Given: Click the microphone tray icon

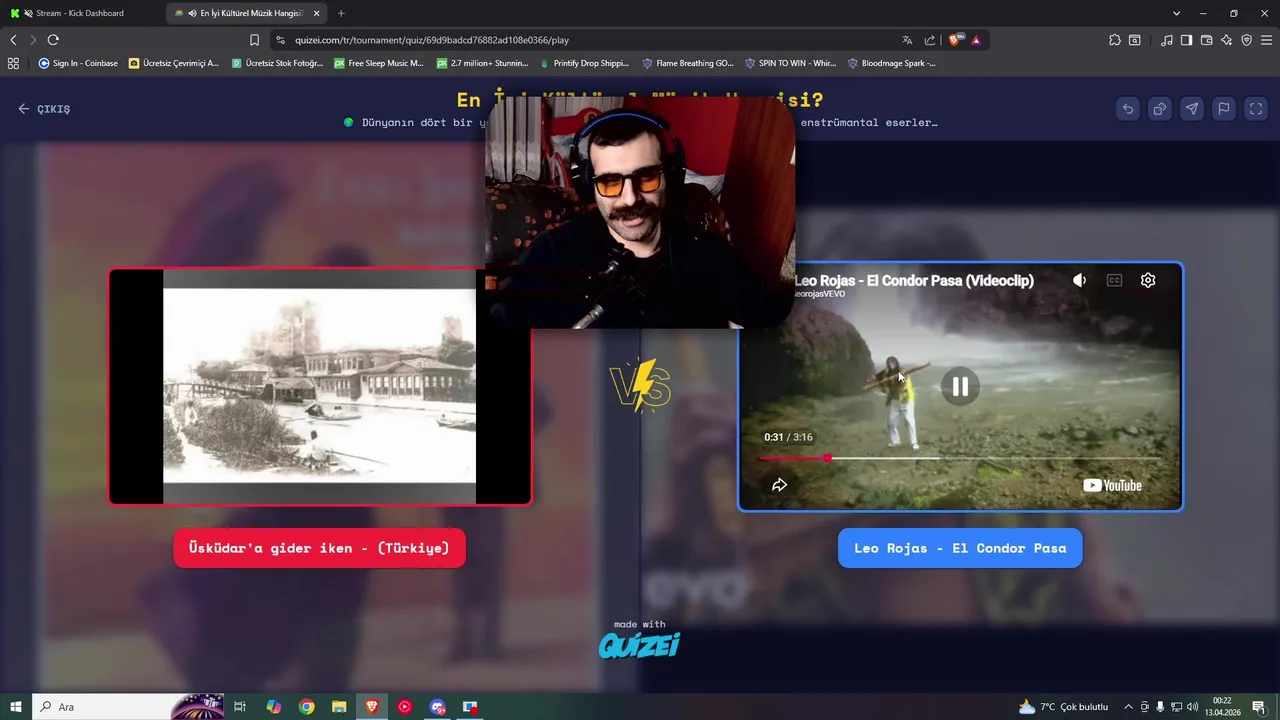Looking at the screenshot, I should [x=1160, y=707].
